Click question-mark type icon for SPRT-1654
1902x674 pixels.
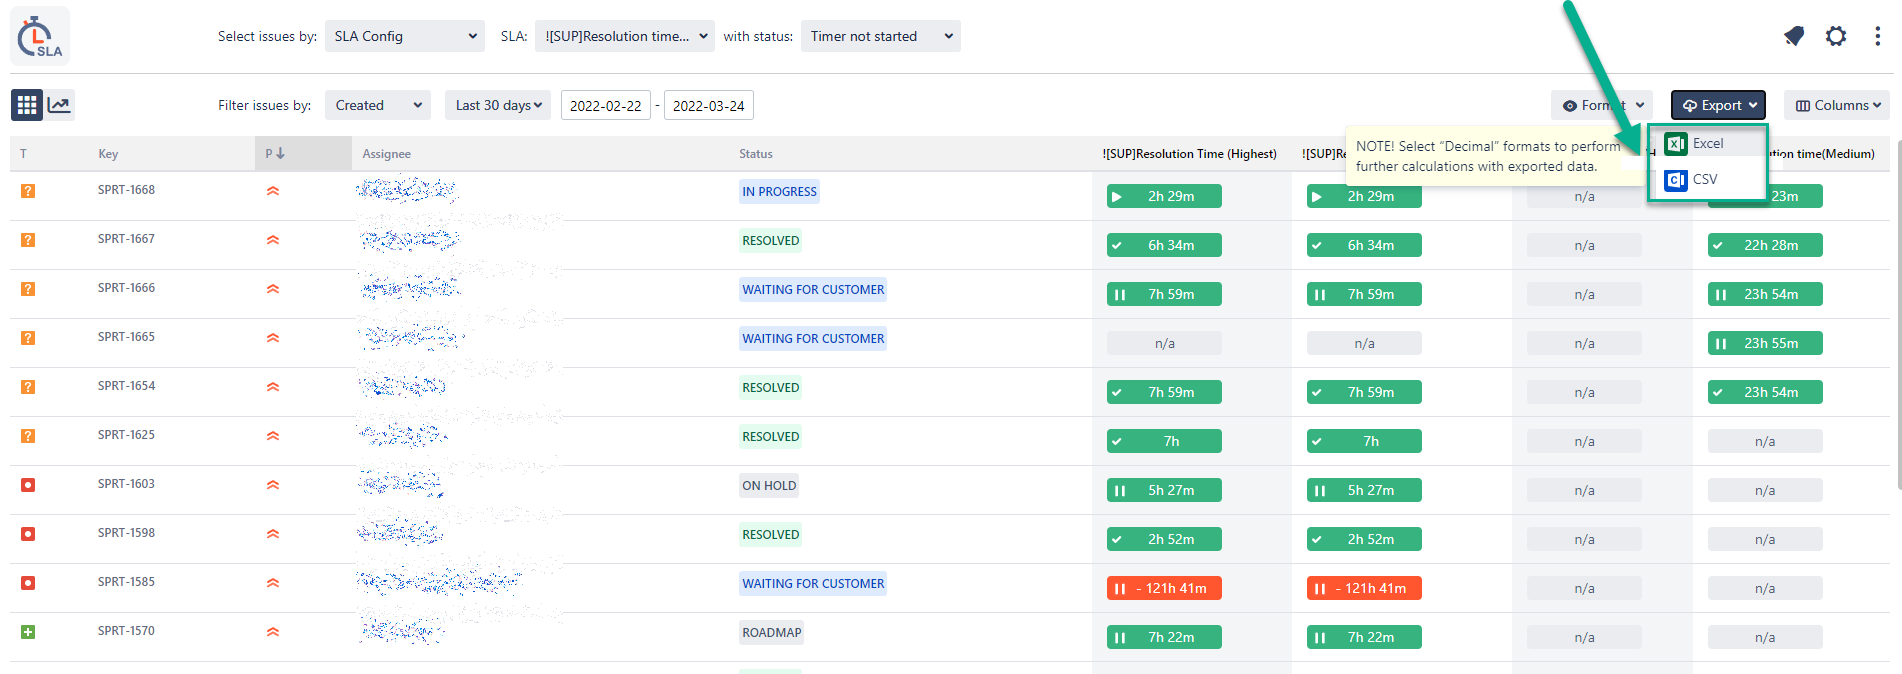(x=28, y=386)
